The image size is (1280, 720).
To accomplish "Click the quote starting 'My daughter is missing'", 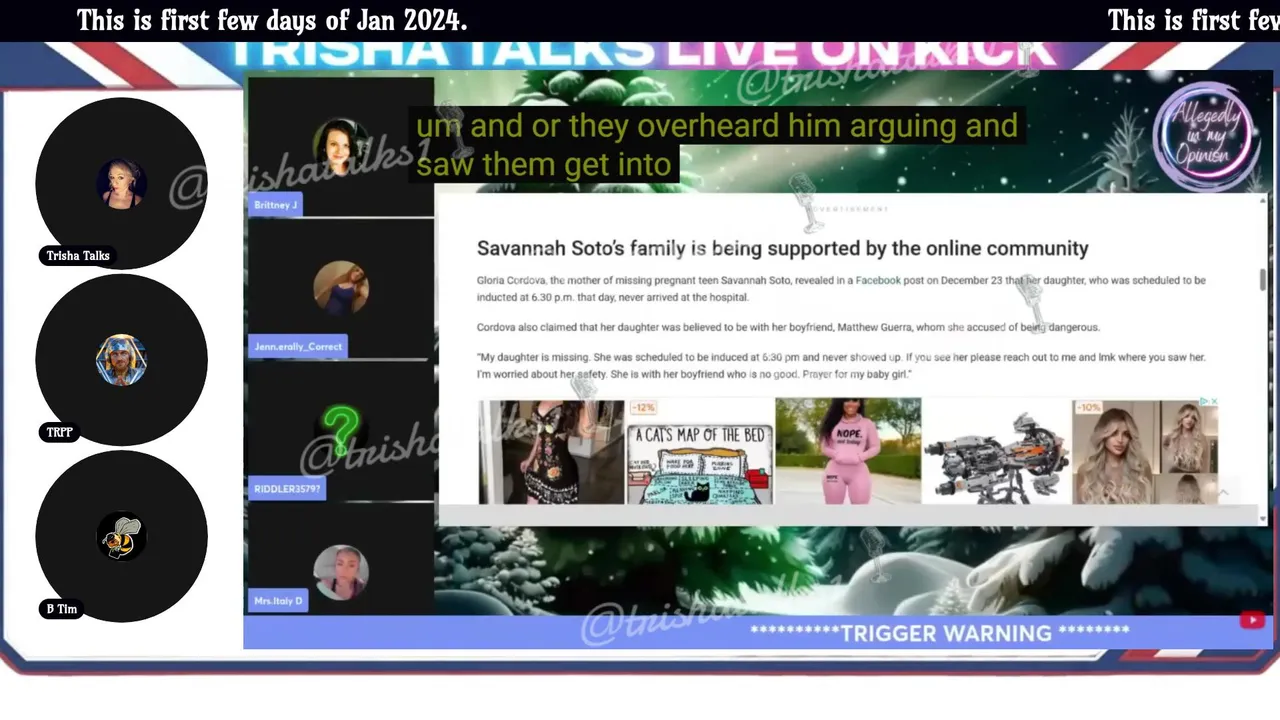I will (841, 365).
